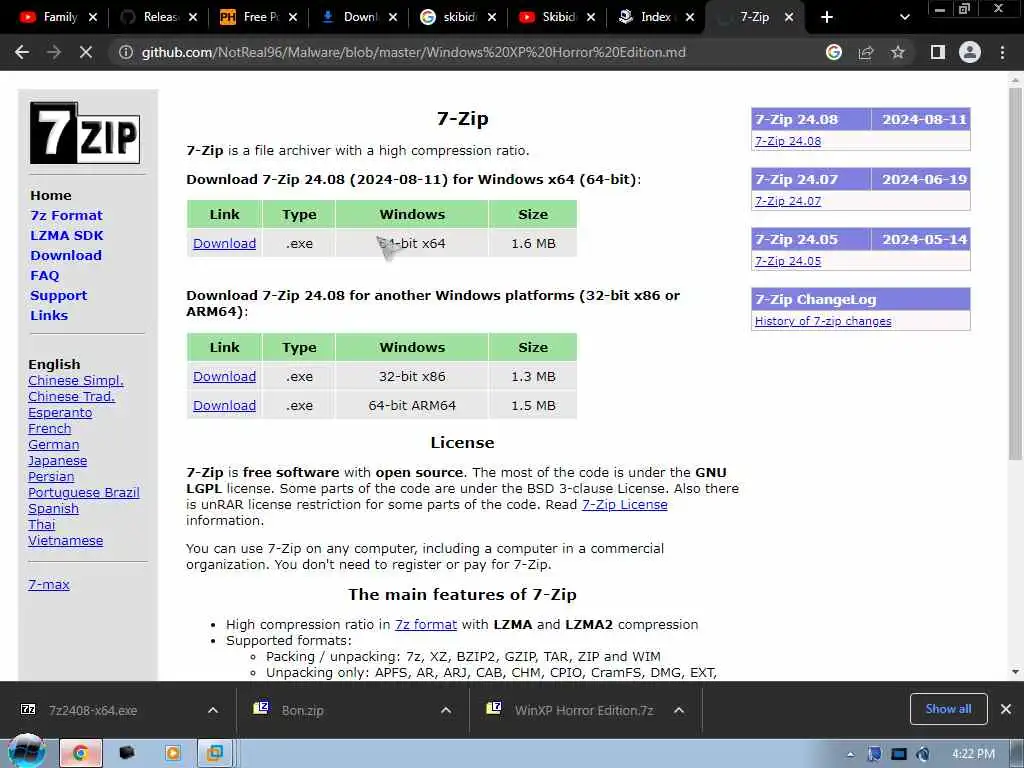Screen dimensions: 1024x768
Task: Click the 4:22 PM taskbar clock
Action: click(973, 754)
